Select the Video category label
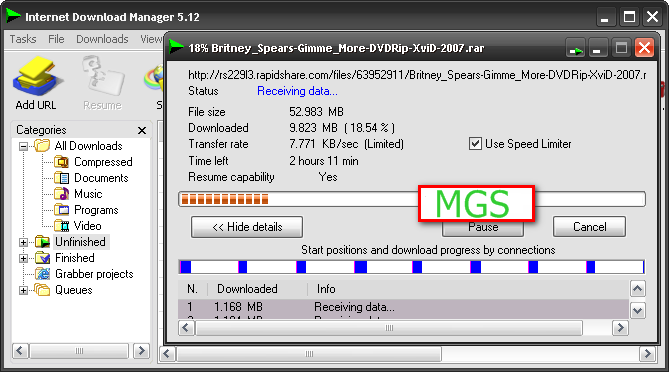This screenshot has height=372, width=669. 87,226
